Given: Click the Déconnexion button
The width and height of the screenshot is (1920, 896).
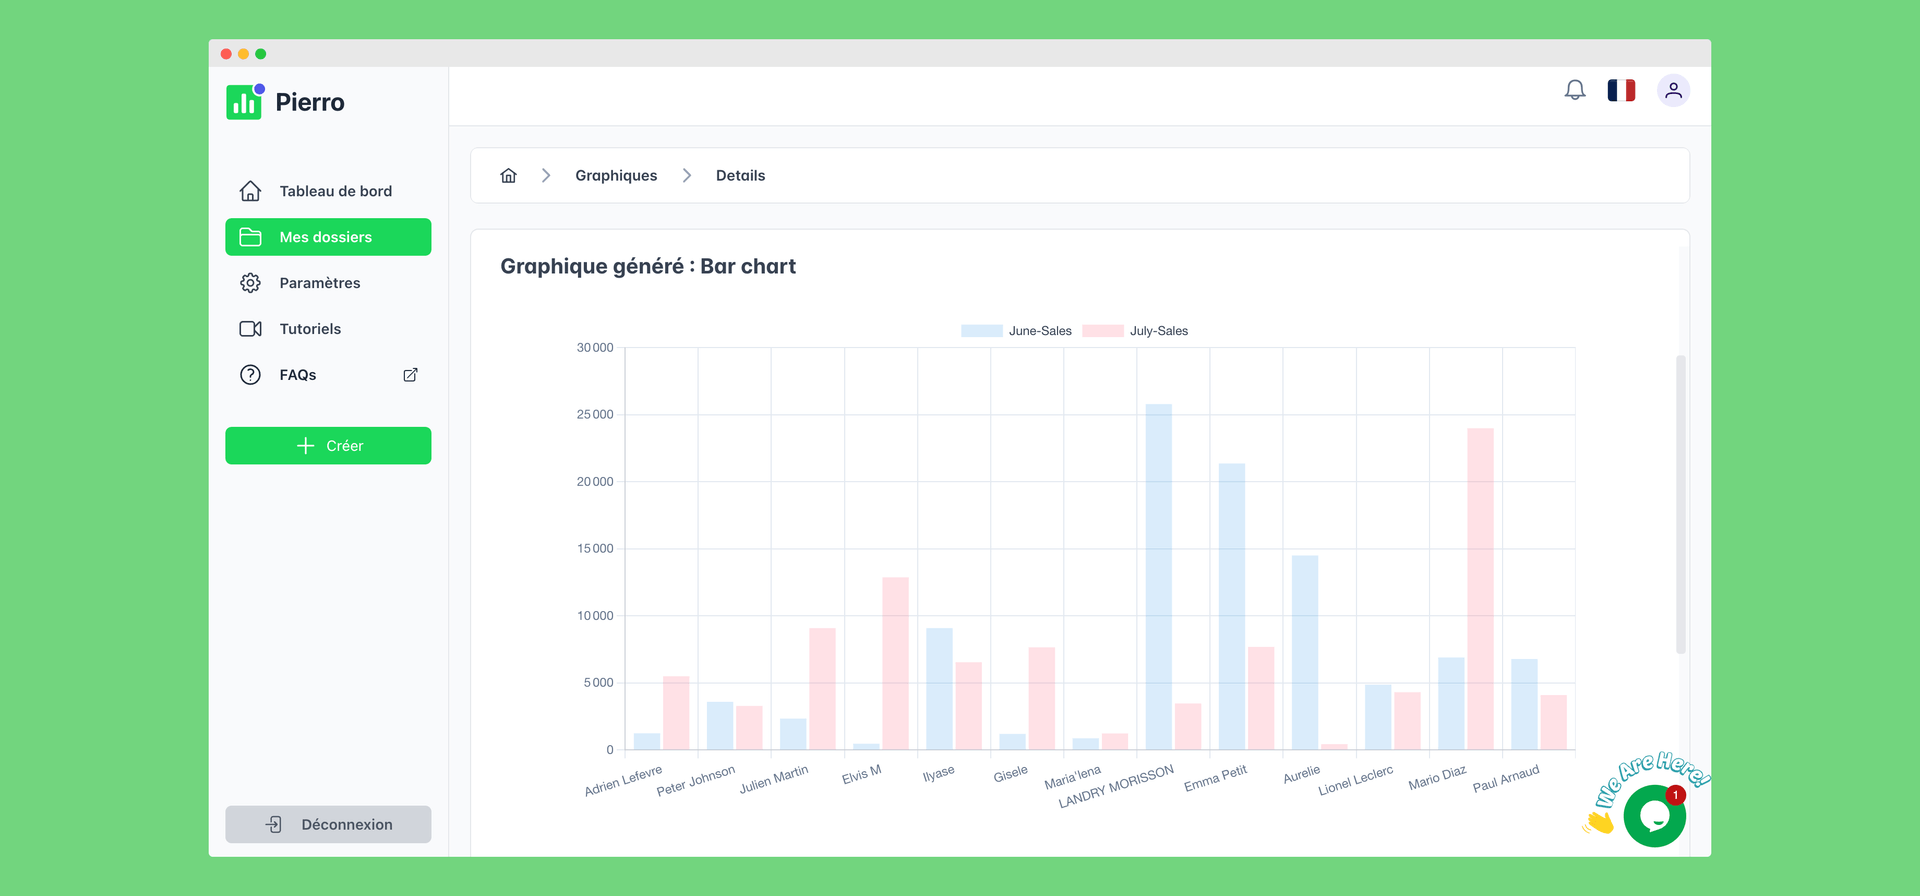Looking at the screenshot, I should tap(328, 824).
